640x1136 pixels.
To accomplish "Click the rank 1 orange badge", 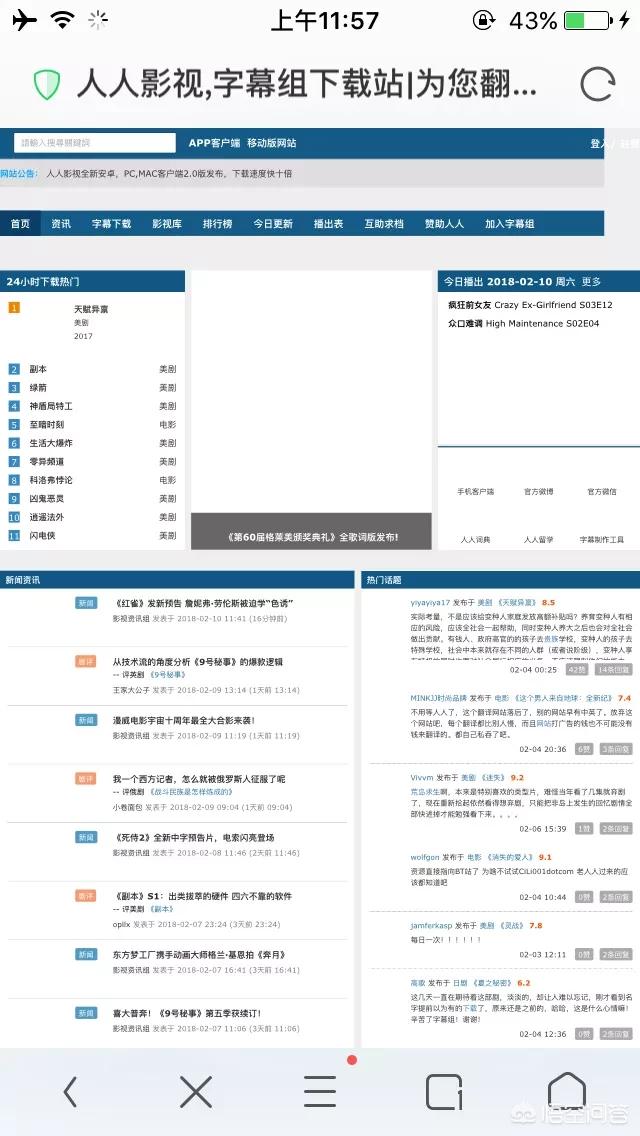I will pos(14,308).
